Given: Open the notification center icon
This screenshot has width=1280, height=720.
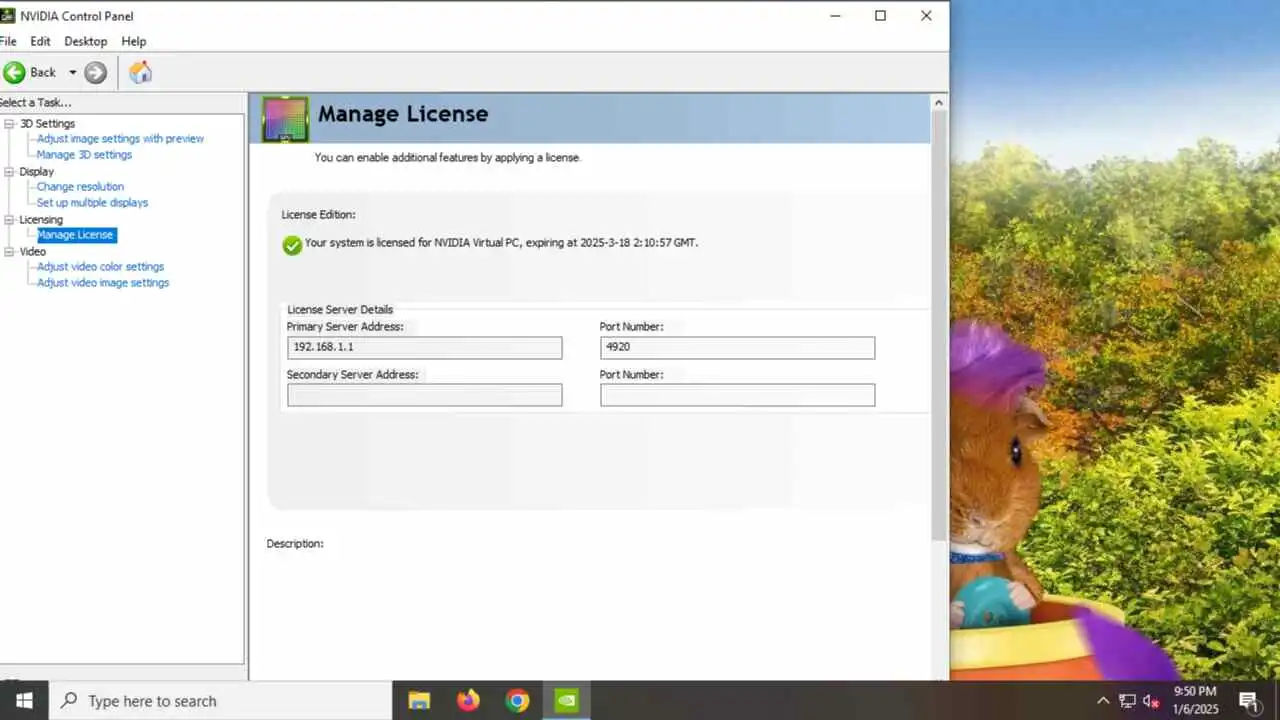Looking at the screenshot, I should (x=1248, y=700).
